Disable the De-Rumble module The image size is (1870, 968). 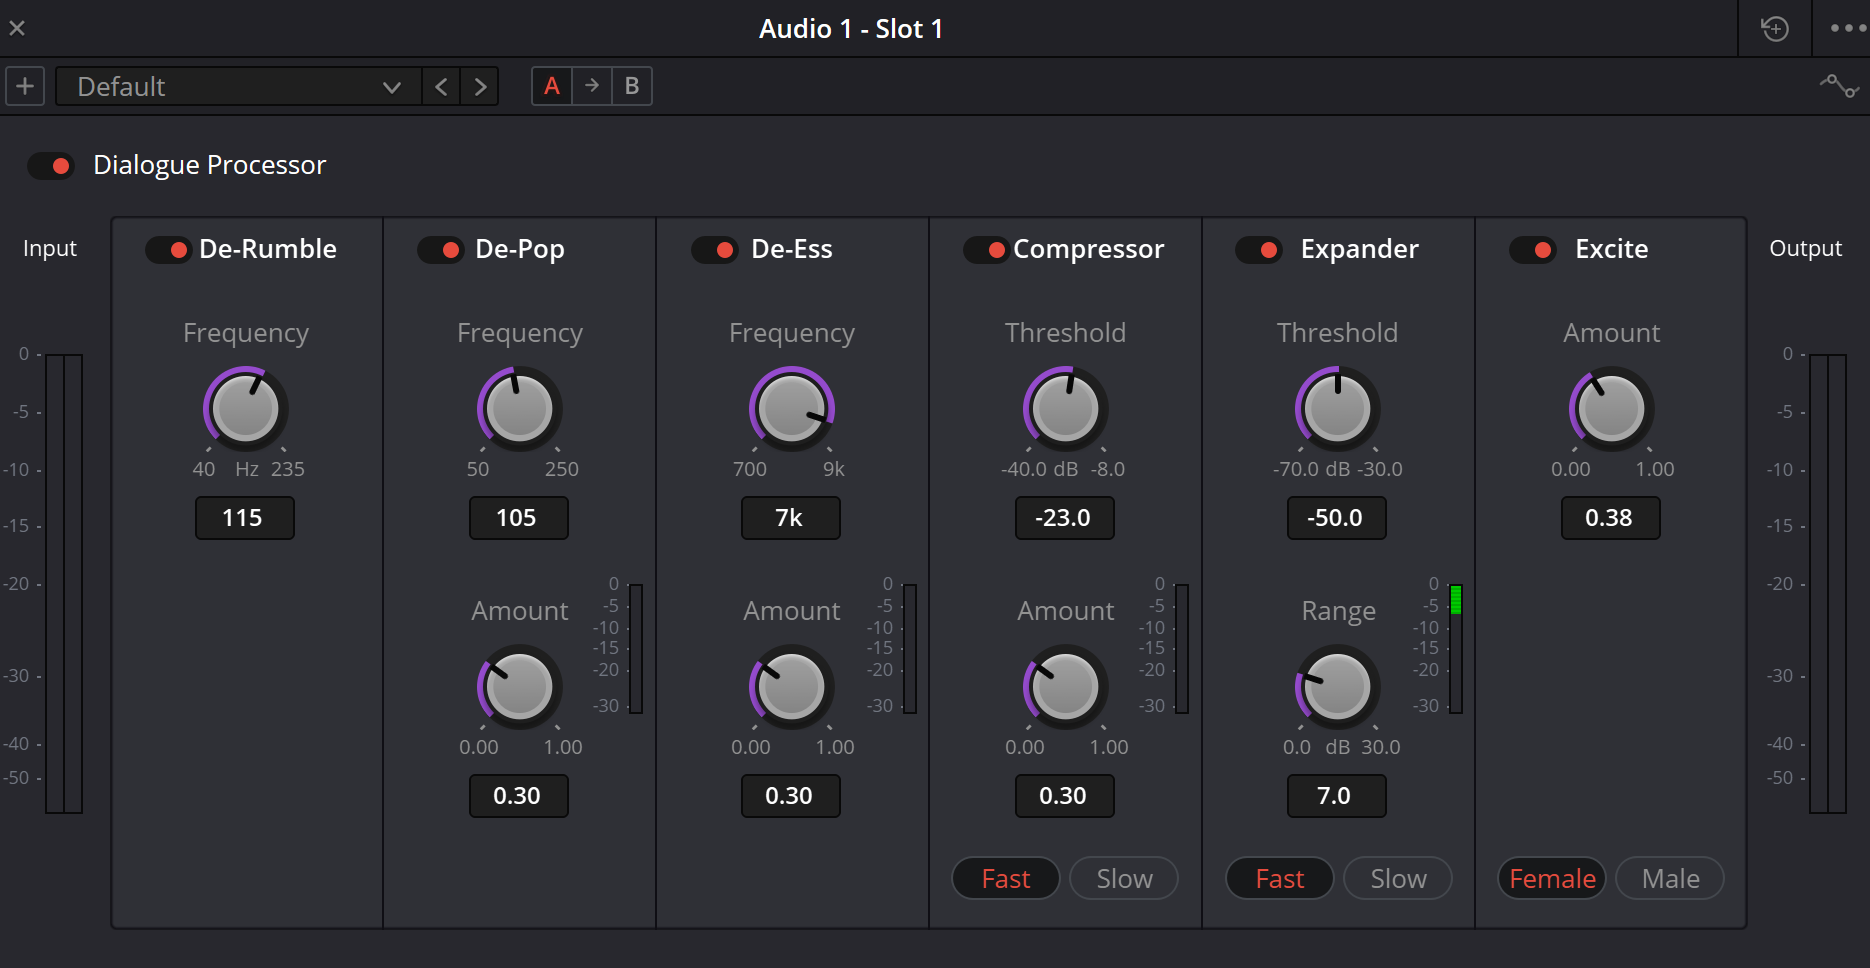(x=168, y=249)
